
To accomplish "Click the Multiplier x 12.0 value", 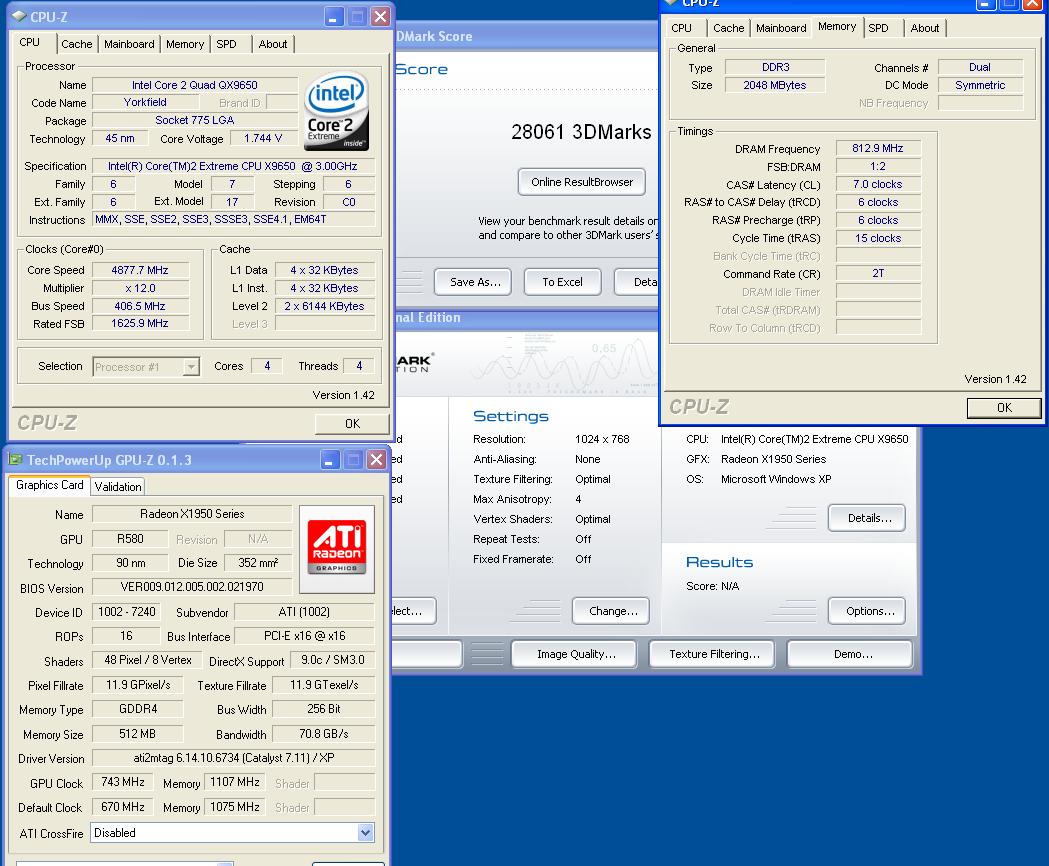I will pyautogui.click(x=140, y=288).
